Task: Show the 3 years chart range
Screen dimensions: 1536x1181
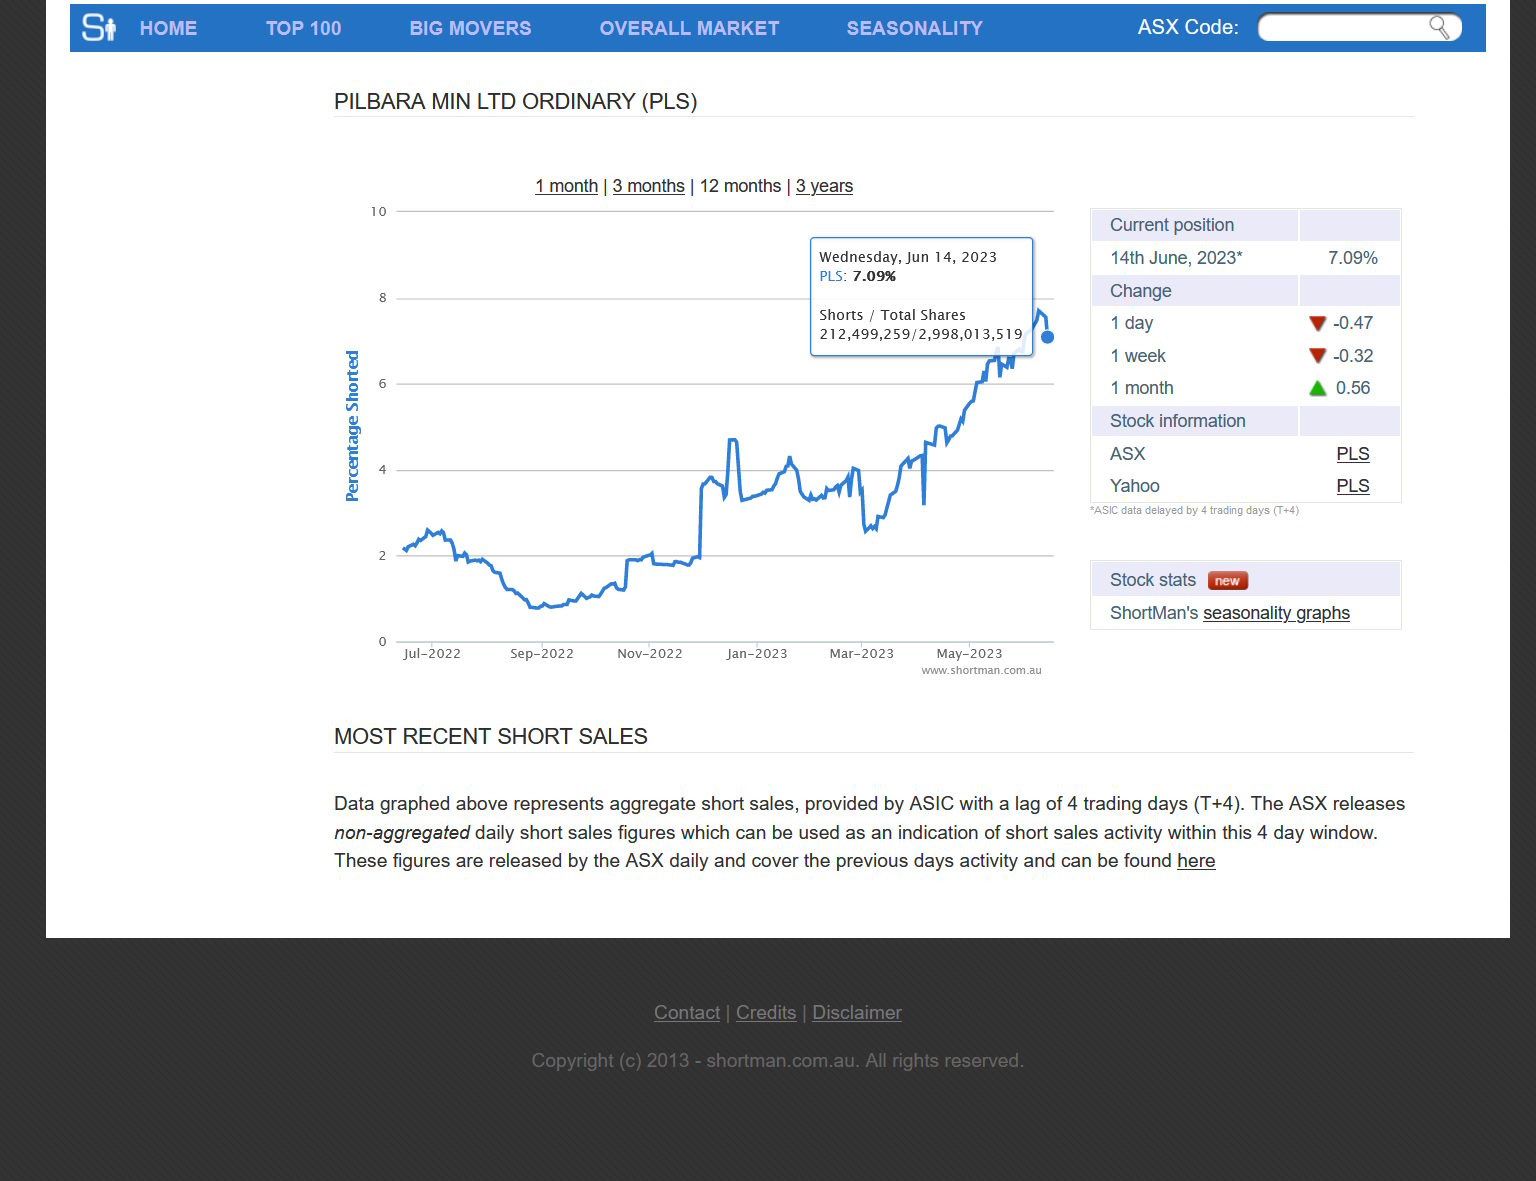Action: (x=824, y=186)
